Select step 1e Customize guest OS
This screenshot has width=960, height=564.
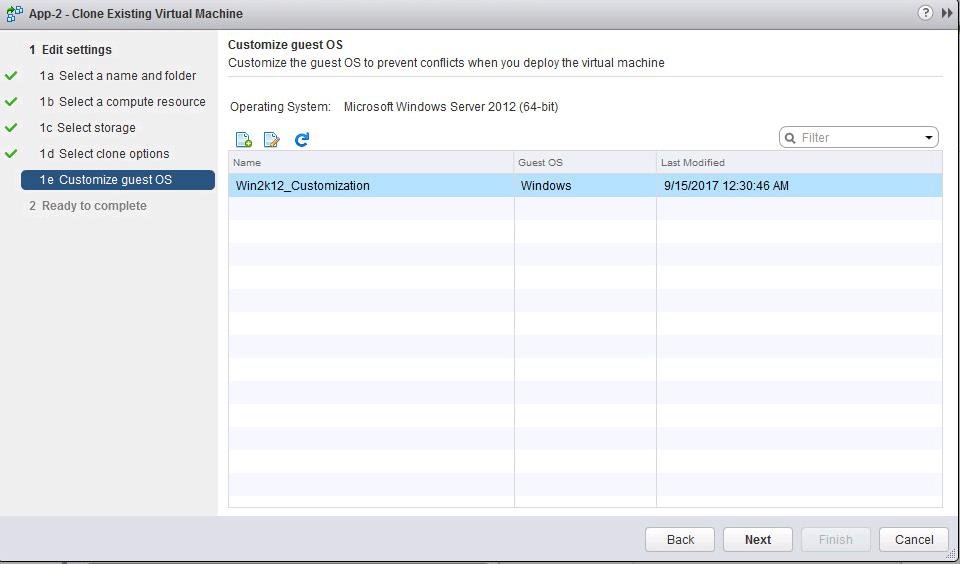[x=118, y=180]
